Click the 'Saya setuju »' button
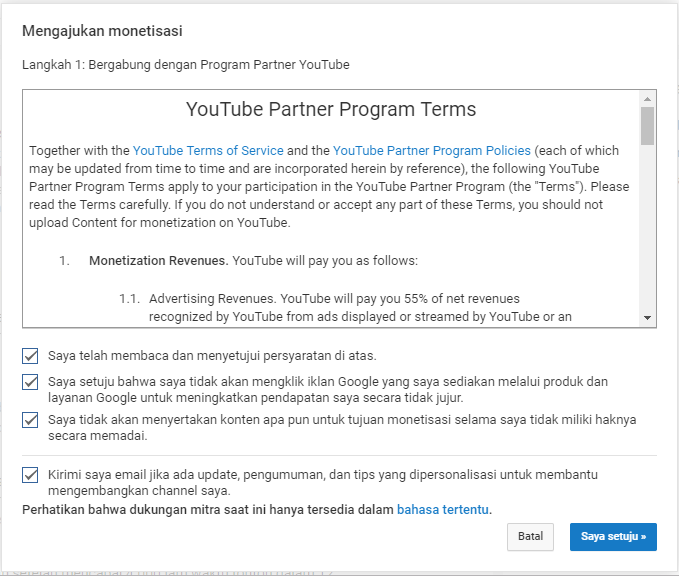 tap(613, 536)
